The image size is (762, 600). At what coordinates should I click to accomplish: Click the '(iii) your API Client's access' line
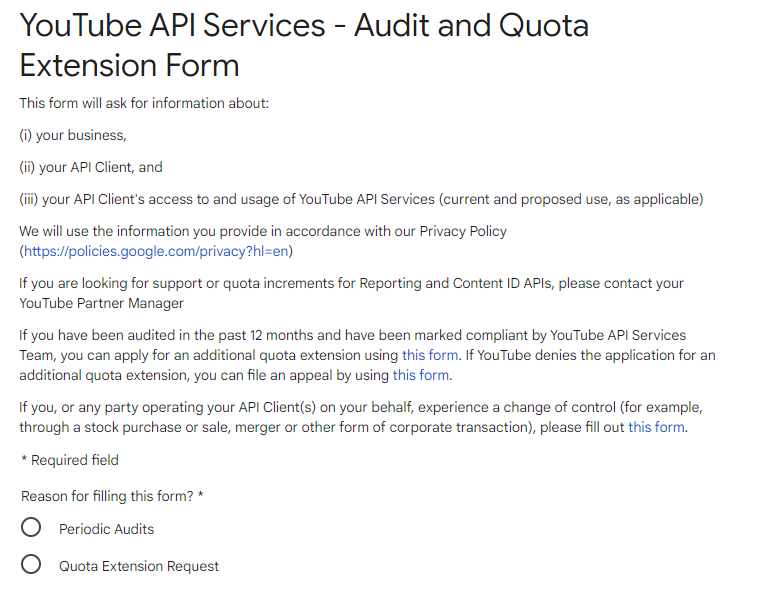click(361, 199)
